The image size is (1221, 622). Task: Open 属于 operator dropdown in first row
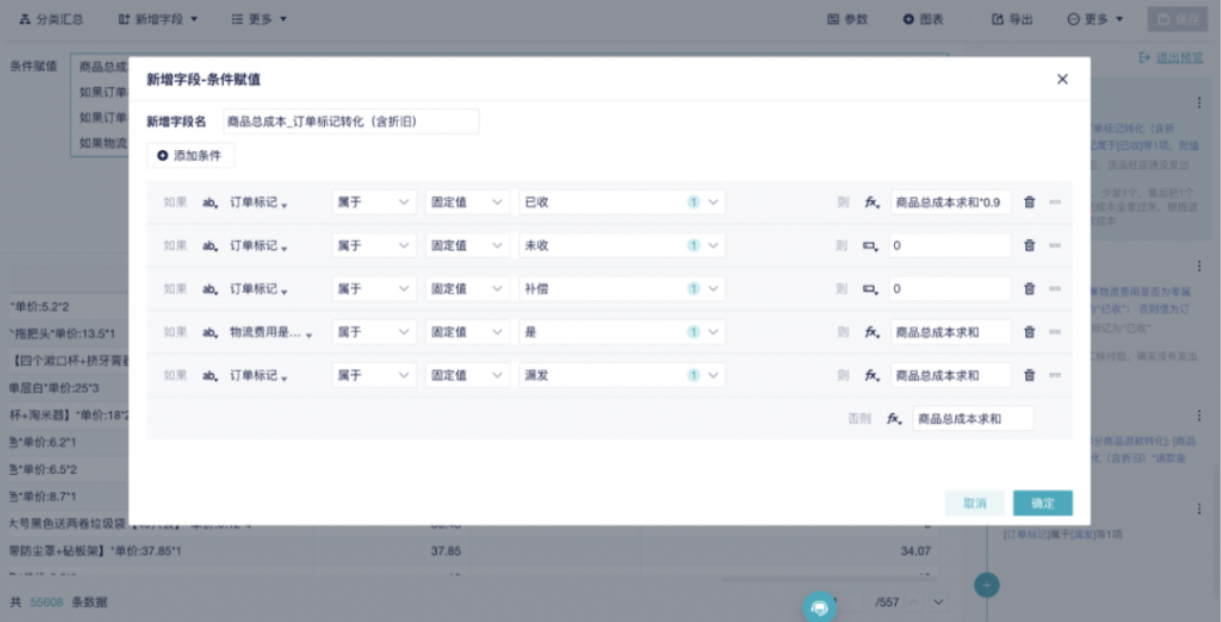click(x=374, y=202)
